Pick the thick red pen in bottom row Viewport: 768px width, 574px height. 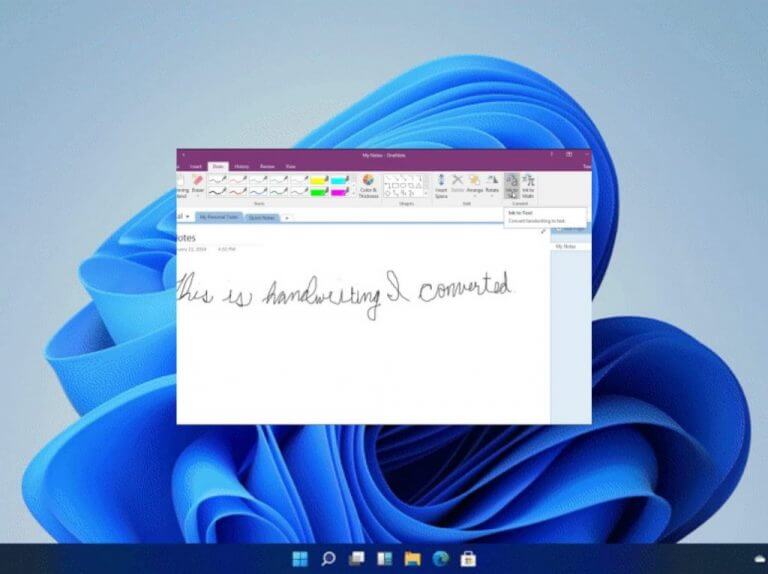(x=238, y=192)
